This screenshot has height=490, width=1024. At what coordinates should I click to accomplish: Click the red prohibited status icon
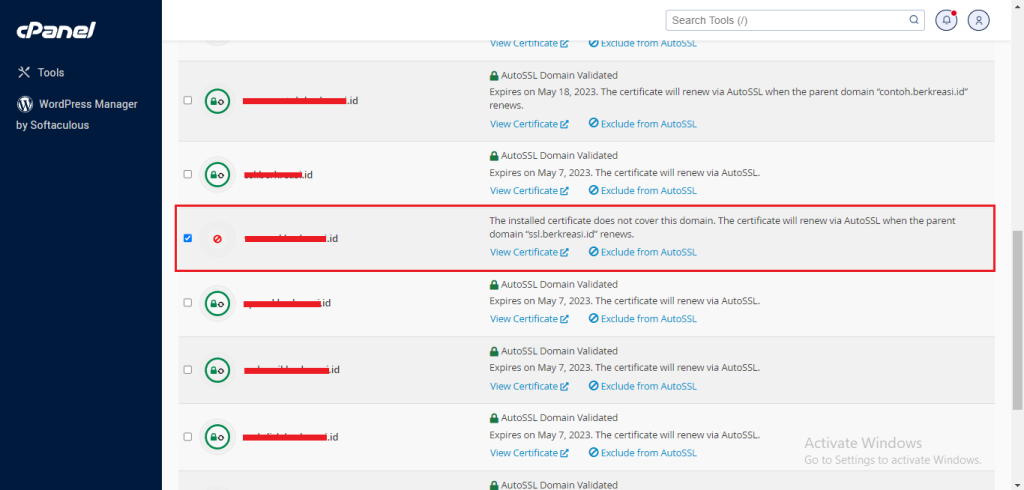pyautogui.click(x=217, y=239)
